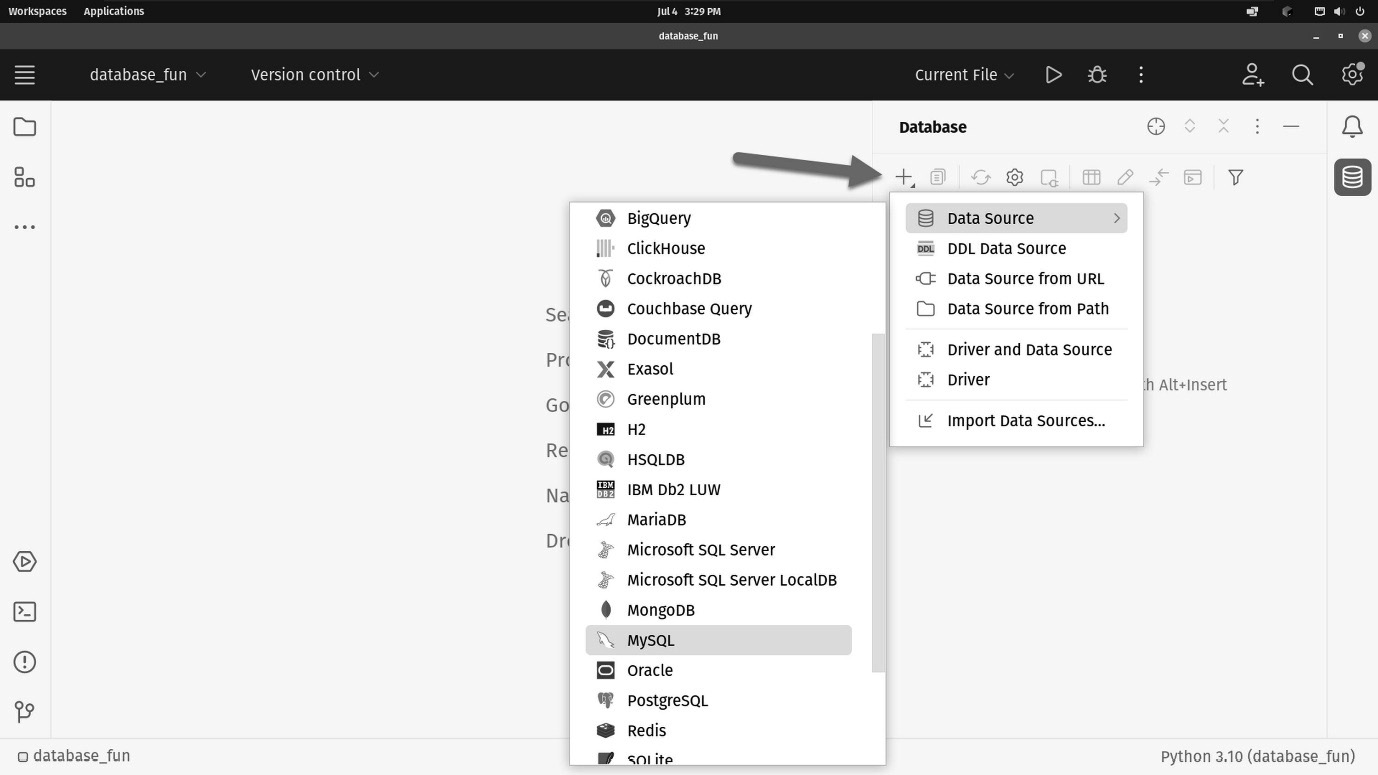
Task: Select the Driver menu entry
Action: [1016, 379]
